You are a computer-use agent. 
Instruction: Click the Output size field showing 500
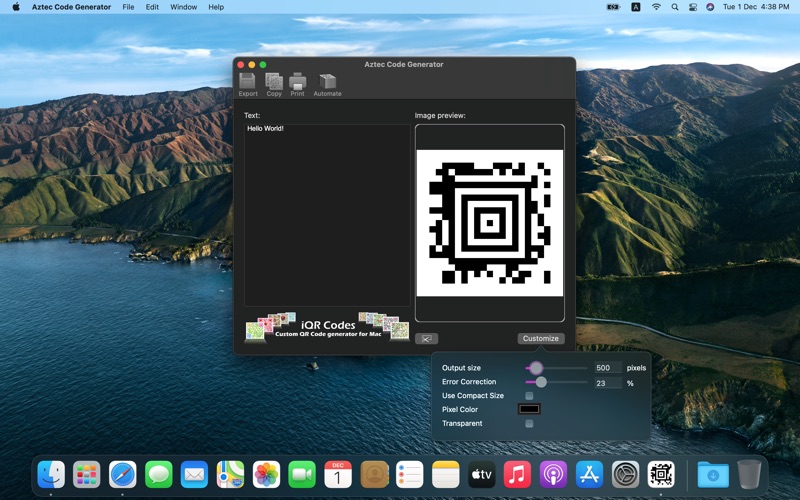tap(608, 368)
